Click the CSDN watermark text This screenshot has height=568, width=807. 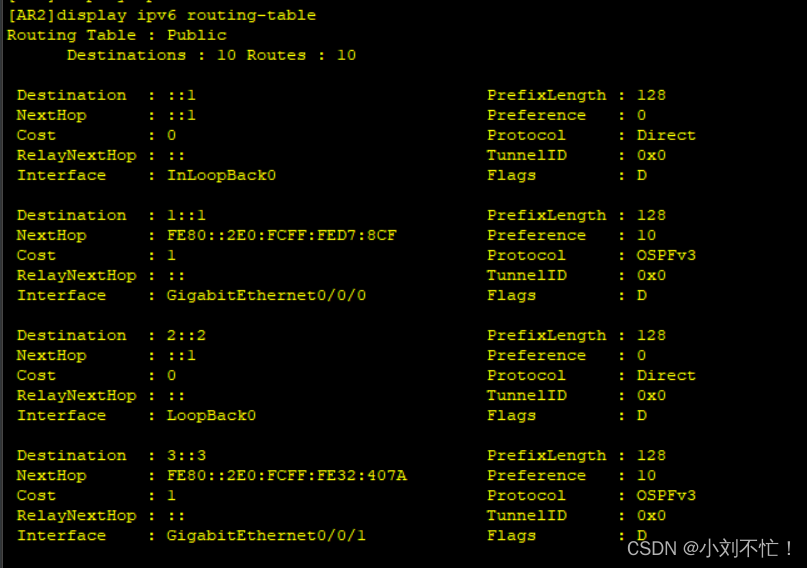(x=711, y=548)
